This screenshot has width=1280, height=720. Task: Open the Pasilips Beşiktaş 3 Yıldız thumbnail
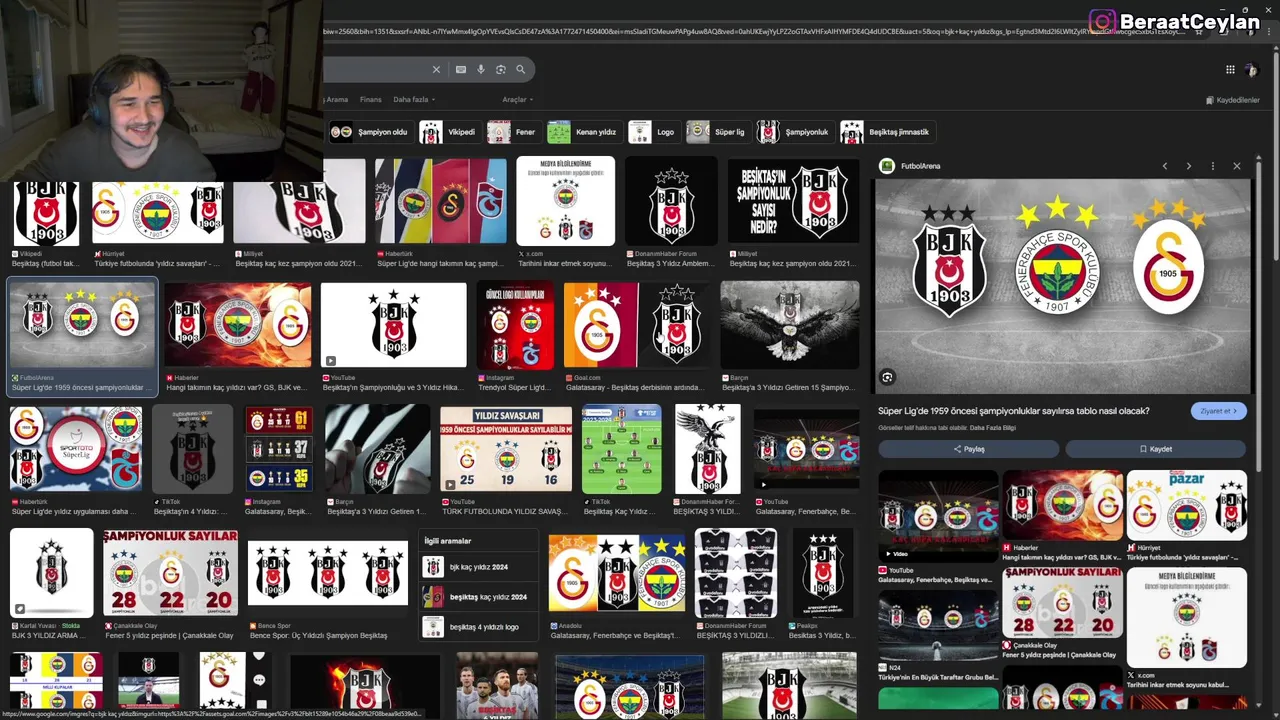click(823, 573)
